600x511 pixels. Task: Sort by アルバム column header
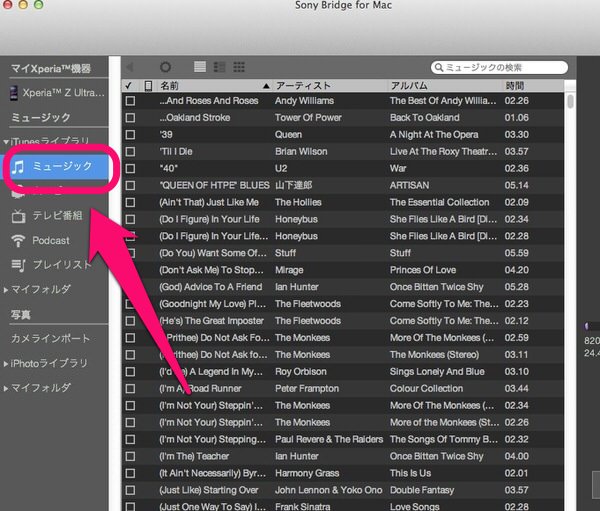[409, 86]
